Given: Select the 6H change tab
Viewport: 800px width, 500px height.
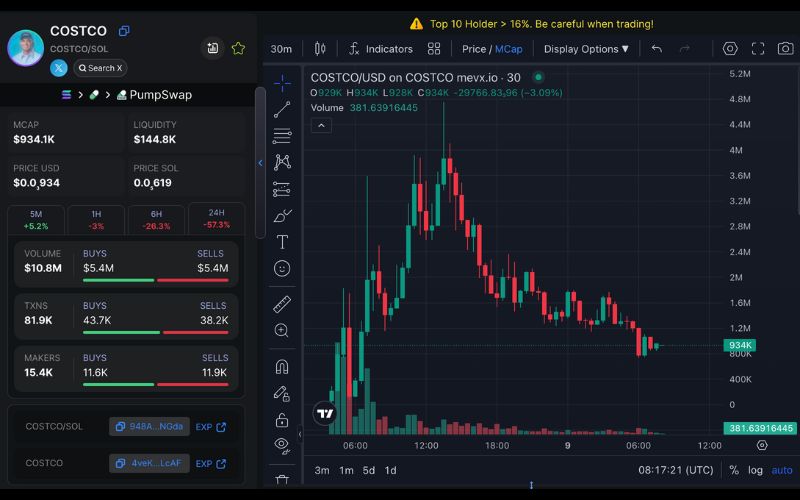Looking at the screenshot, I should pos(156,220).
